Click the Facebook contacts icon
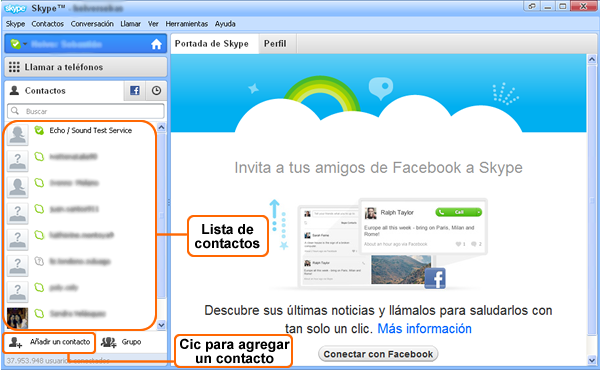This screenshot has width=600, height=370. [x=135, y=91]
